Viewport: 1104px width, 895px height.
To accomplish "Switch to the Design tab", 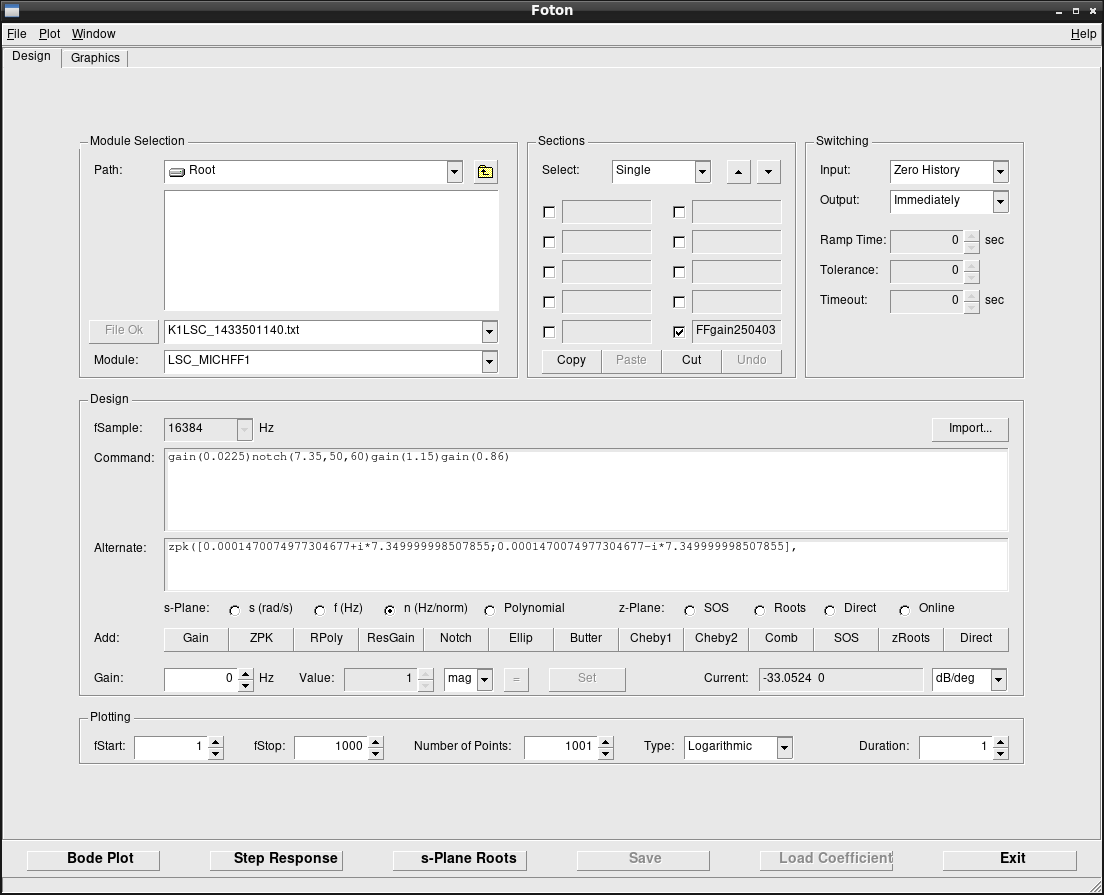I will 31,56.
